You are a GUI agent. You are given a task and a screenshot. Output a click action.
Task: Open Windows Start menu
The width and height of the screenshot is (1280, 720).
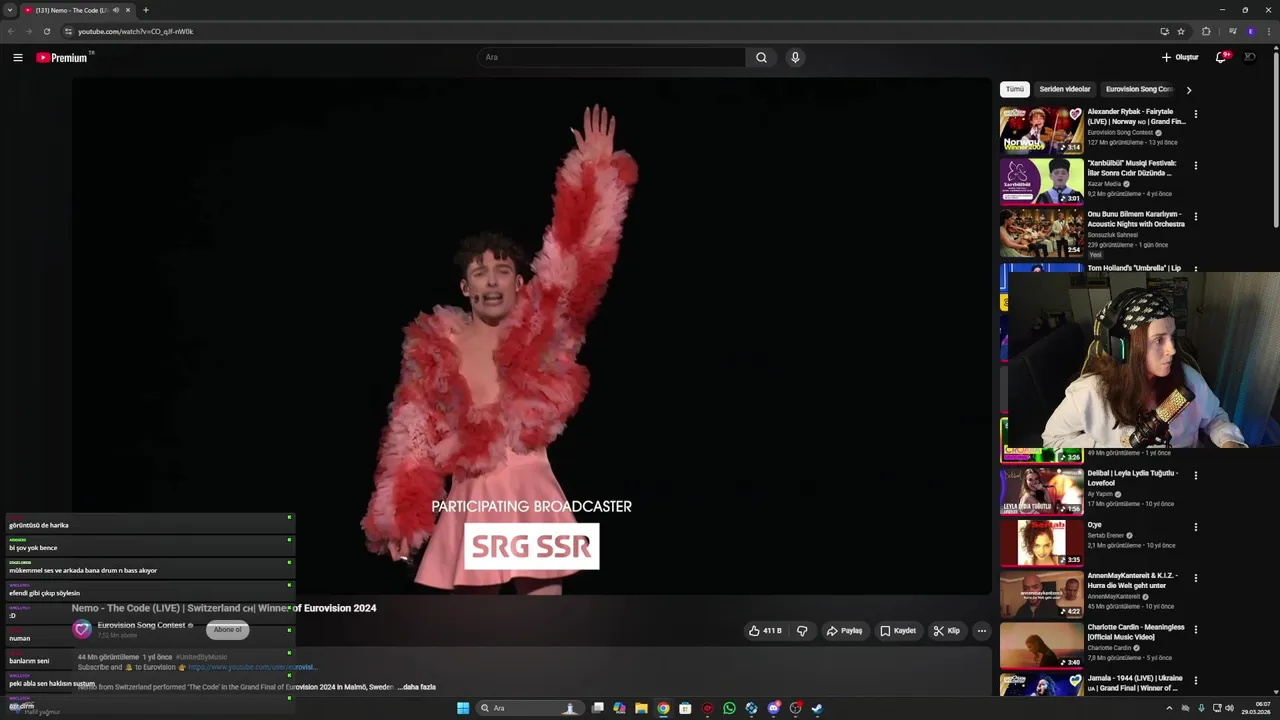[x=463, y=708]
